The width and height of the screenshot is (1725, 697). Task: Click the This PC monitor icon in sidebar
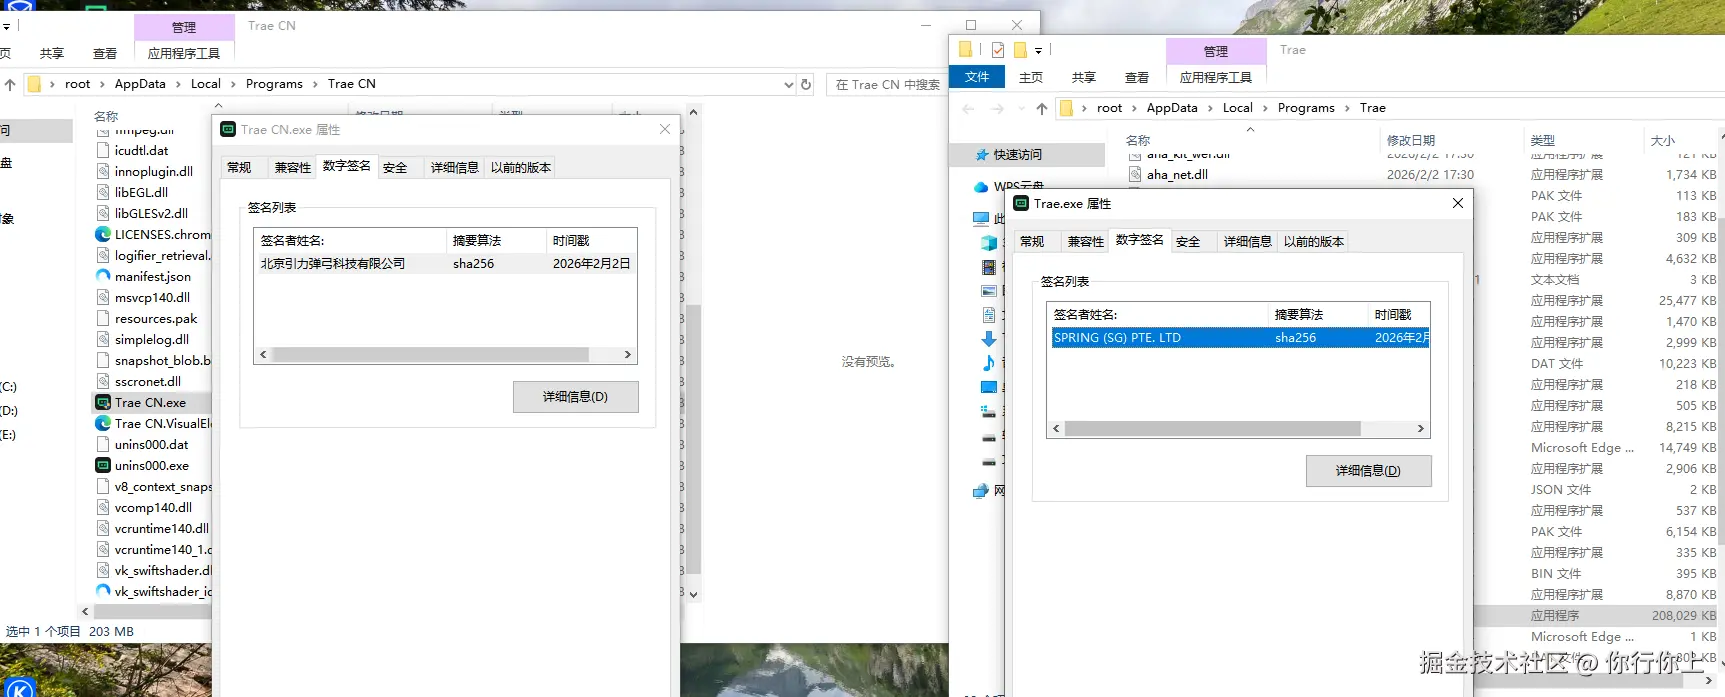point(981,218)
